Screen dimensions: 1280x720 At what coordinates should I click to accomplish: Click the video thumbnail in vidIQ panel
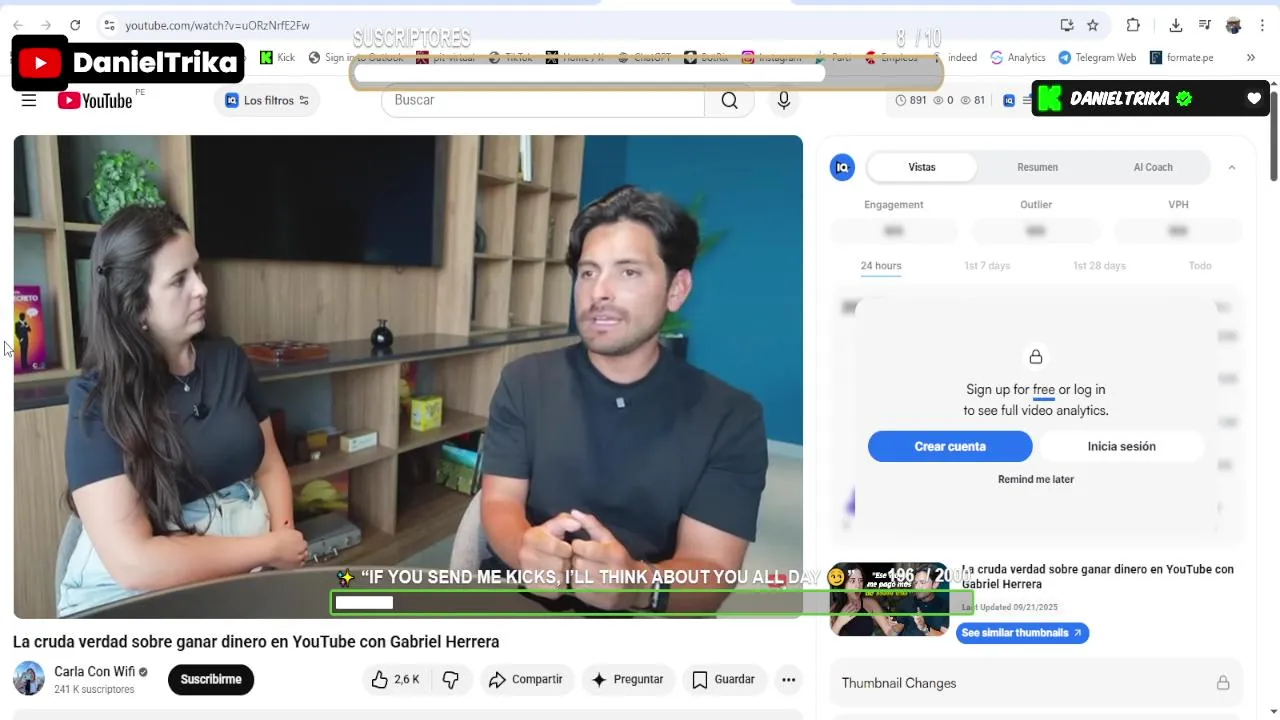(x=890, y=599)
